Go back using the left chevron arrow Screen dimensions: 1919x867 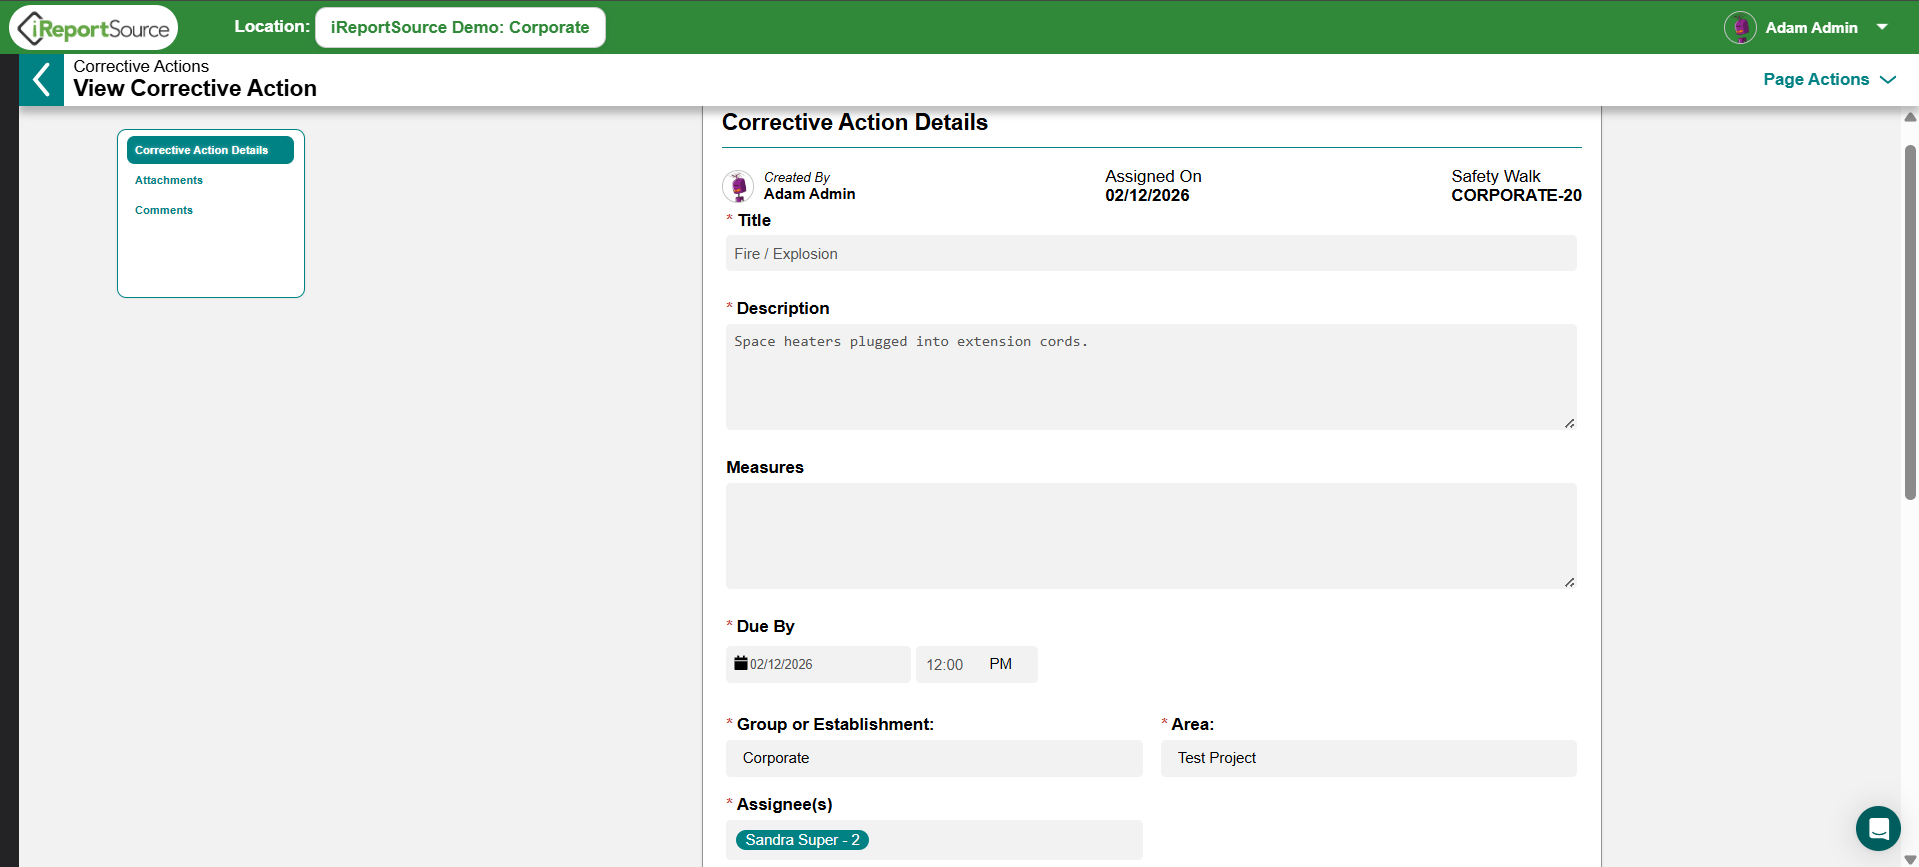pyautogui.click(x=41, y=80)
